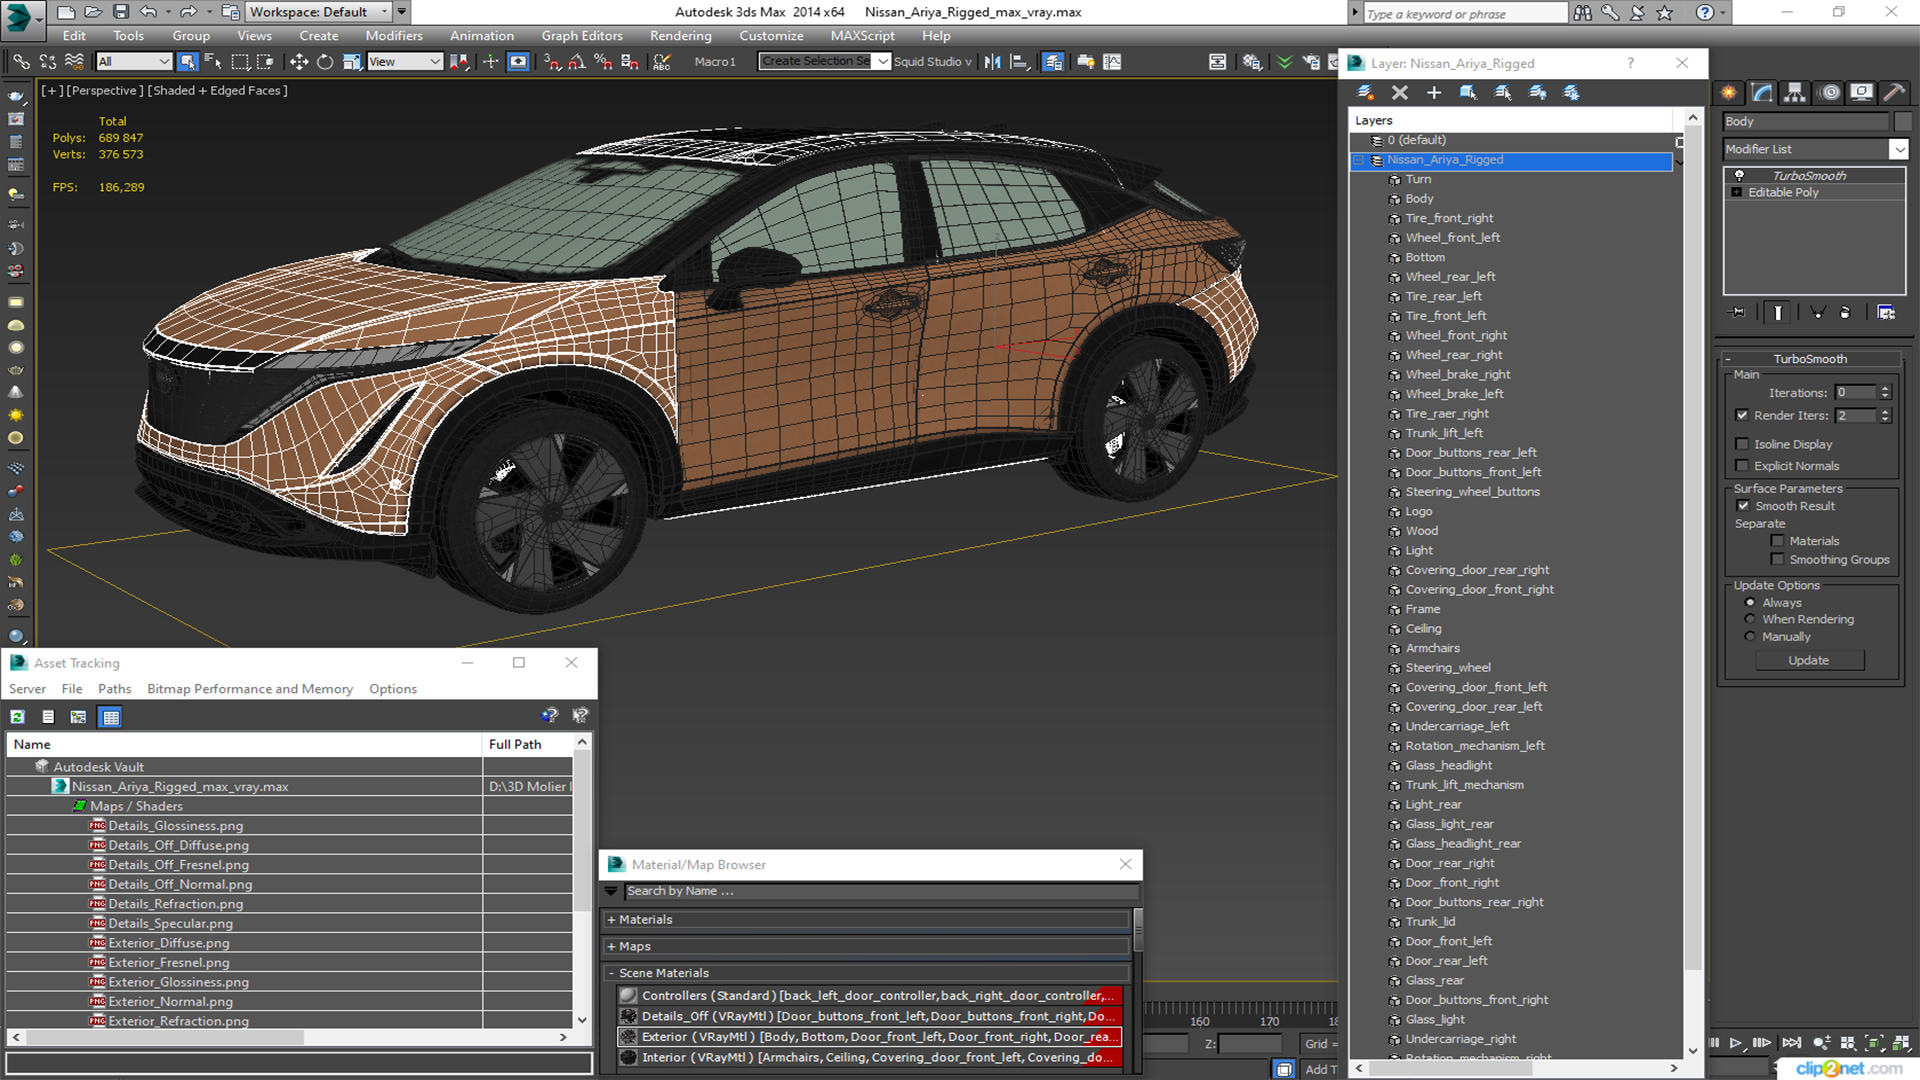Toggle Smooth Result checkbox
This screenshot has width=1920, height=1080.
[1743, 506]
